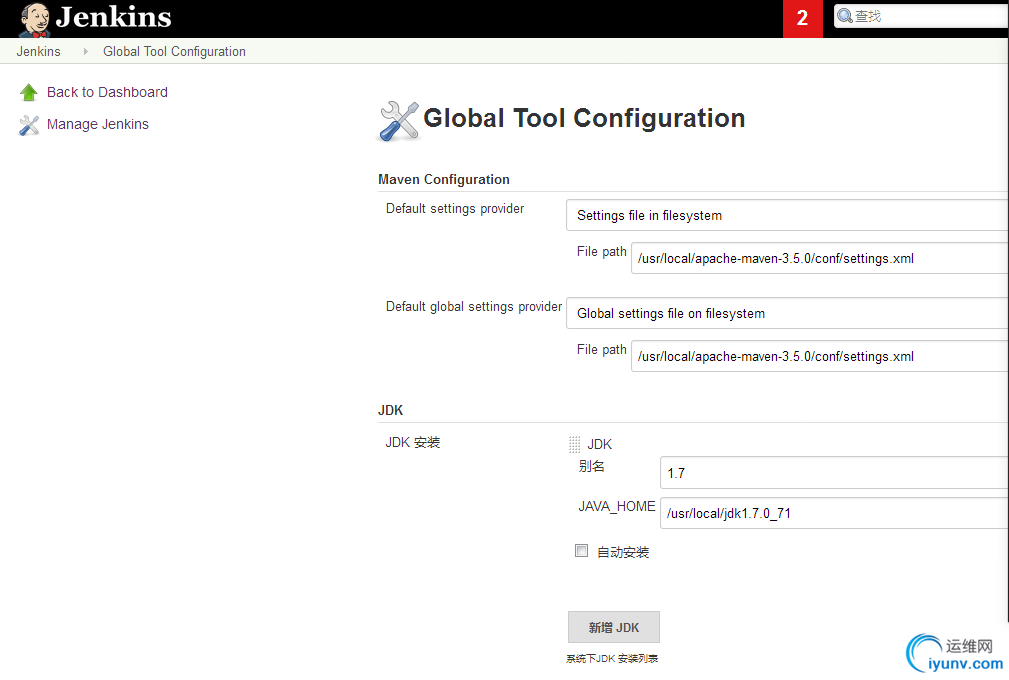Click the Global Tool Configuration breadcrumb
The width and height of the screenshot is (1009, 680).
point(174,51)
